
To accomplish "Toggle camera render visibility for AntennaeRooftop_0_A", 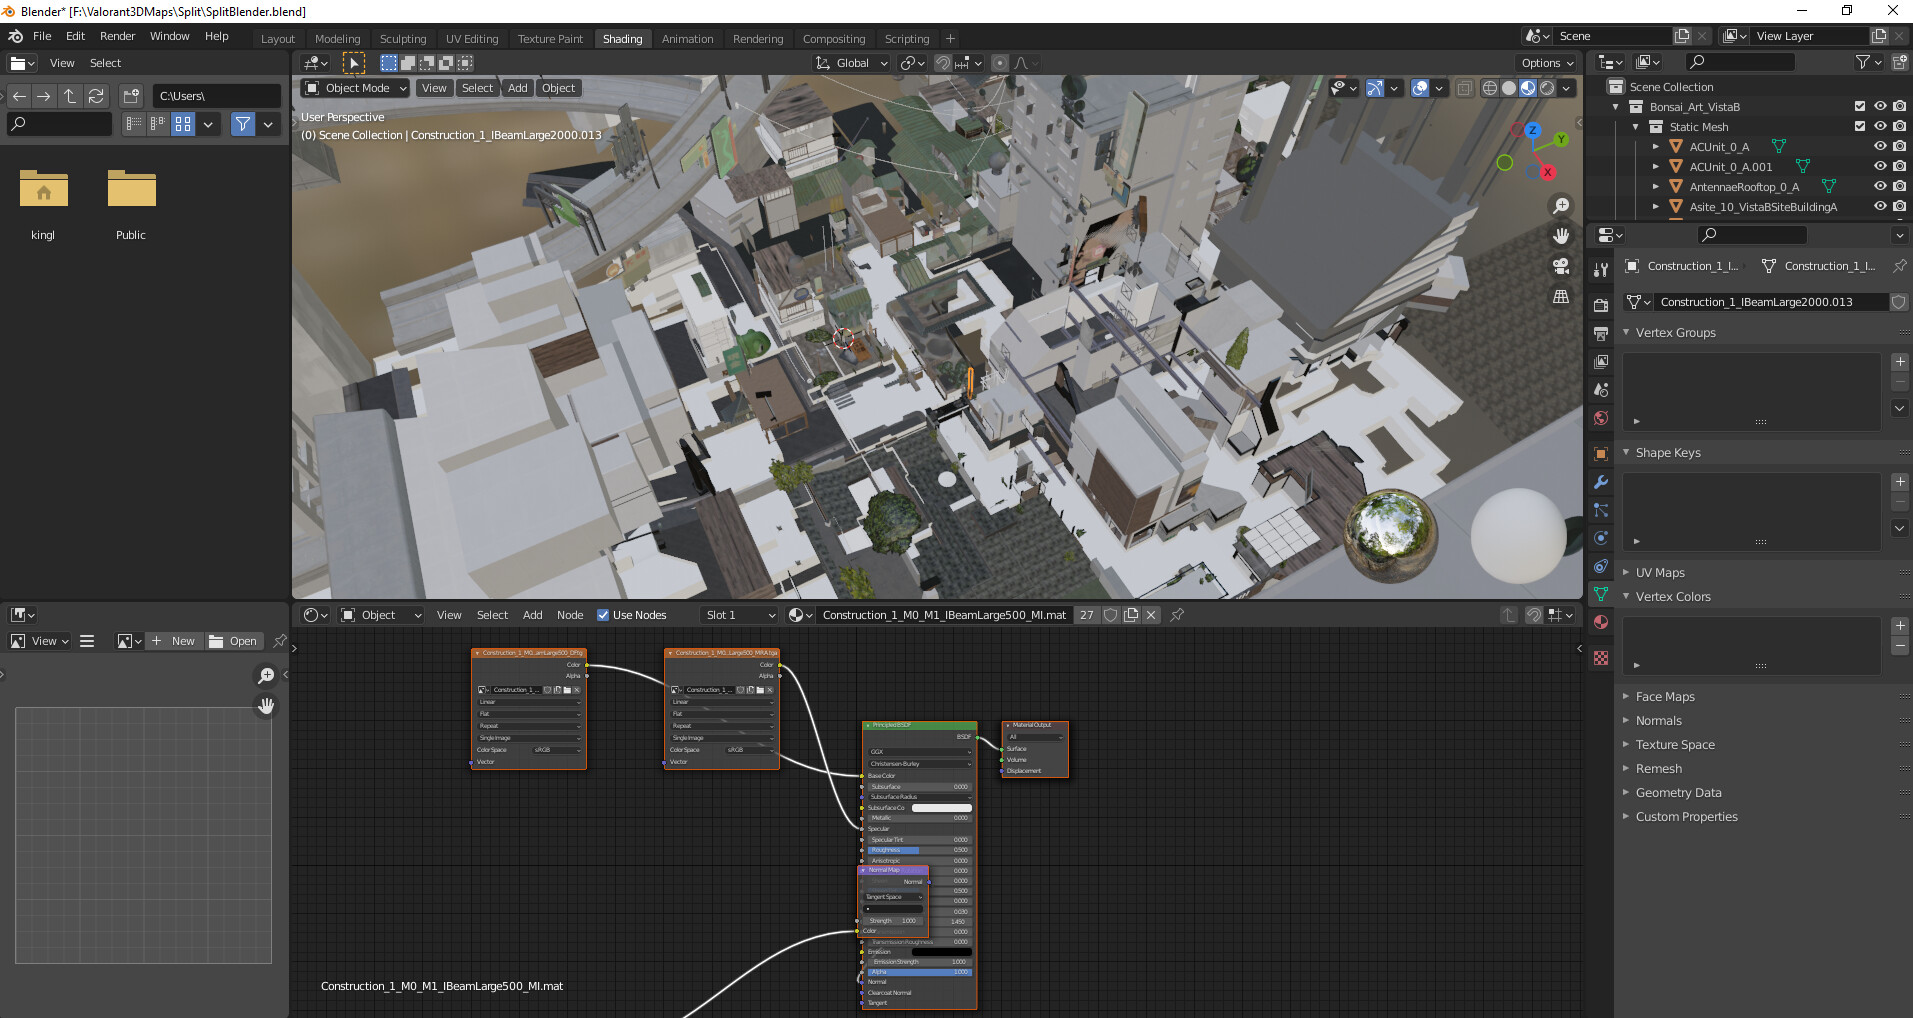I will [x=1901, y=186].
